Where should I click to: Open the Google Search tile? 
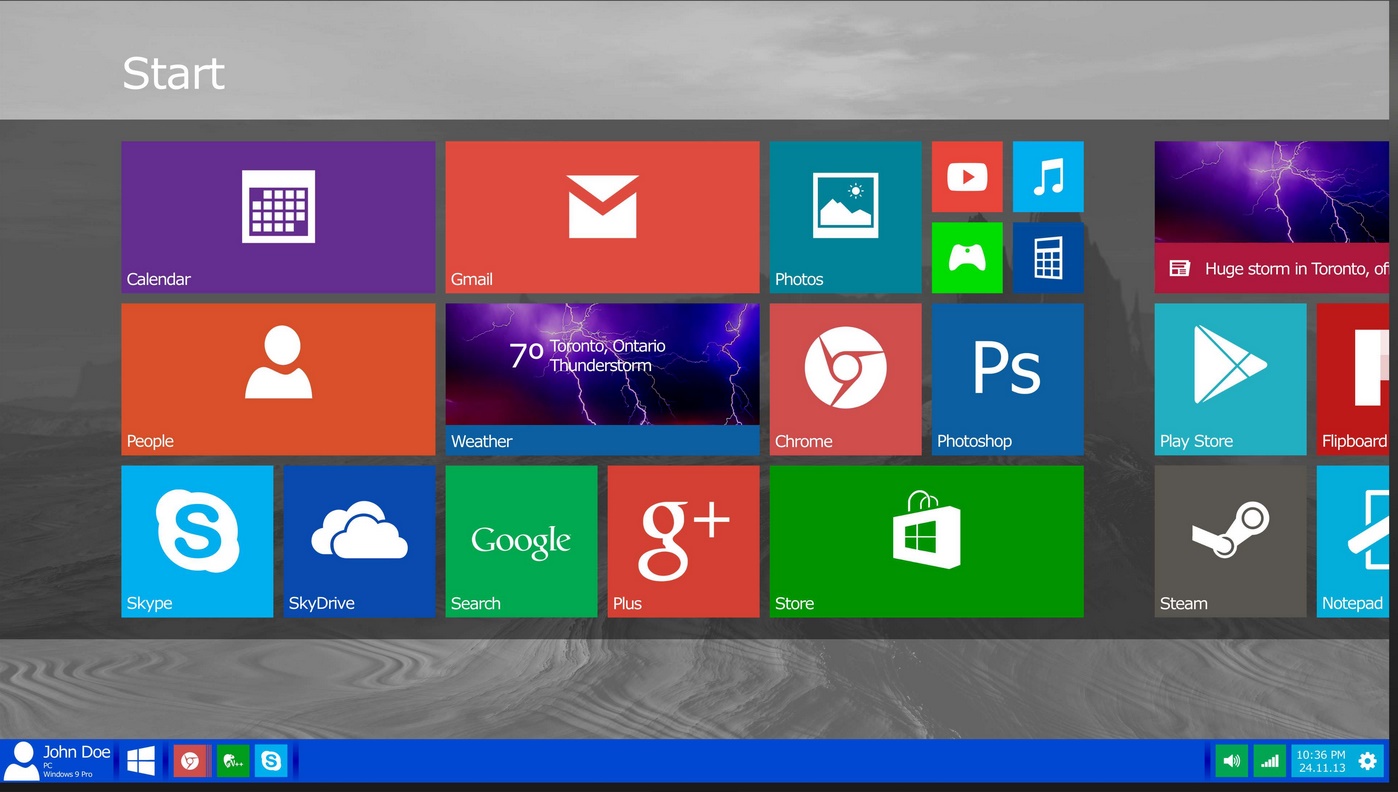click(x=521, y=541)
